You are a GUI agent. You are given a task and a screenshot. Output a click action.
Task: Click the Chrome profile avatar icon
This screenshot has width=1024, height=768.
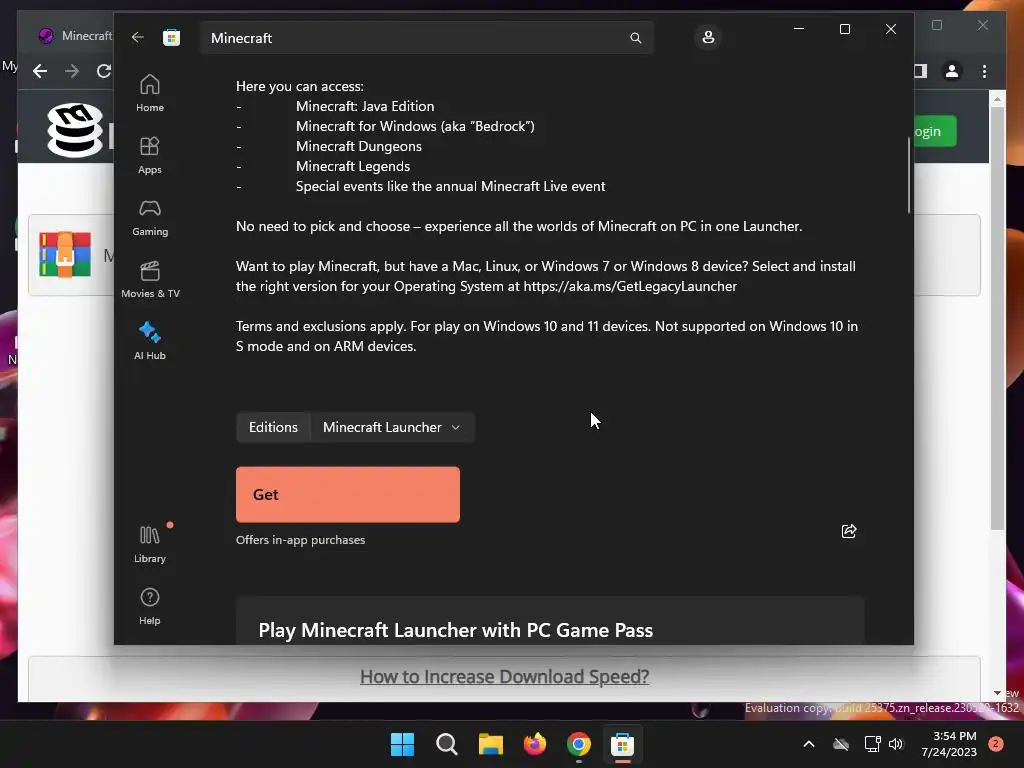coord(952,71)
